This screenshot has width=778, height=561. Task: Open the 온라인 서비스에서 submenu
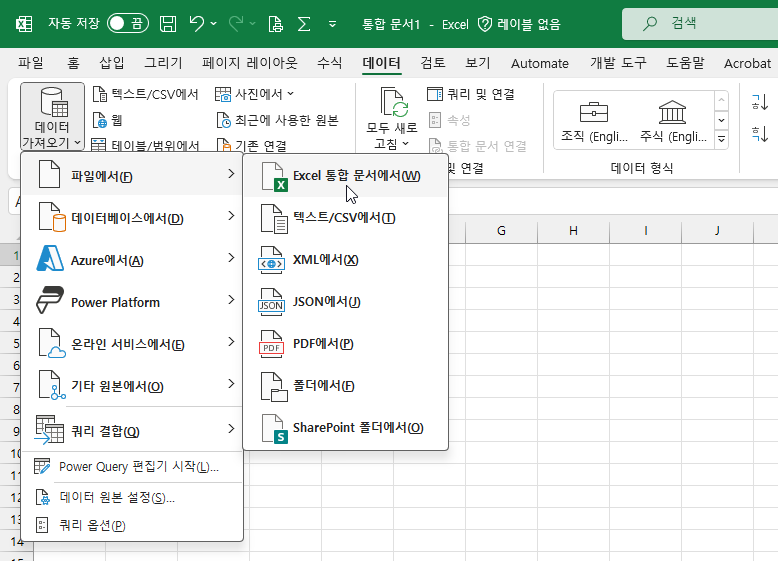pos(132,343)
